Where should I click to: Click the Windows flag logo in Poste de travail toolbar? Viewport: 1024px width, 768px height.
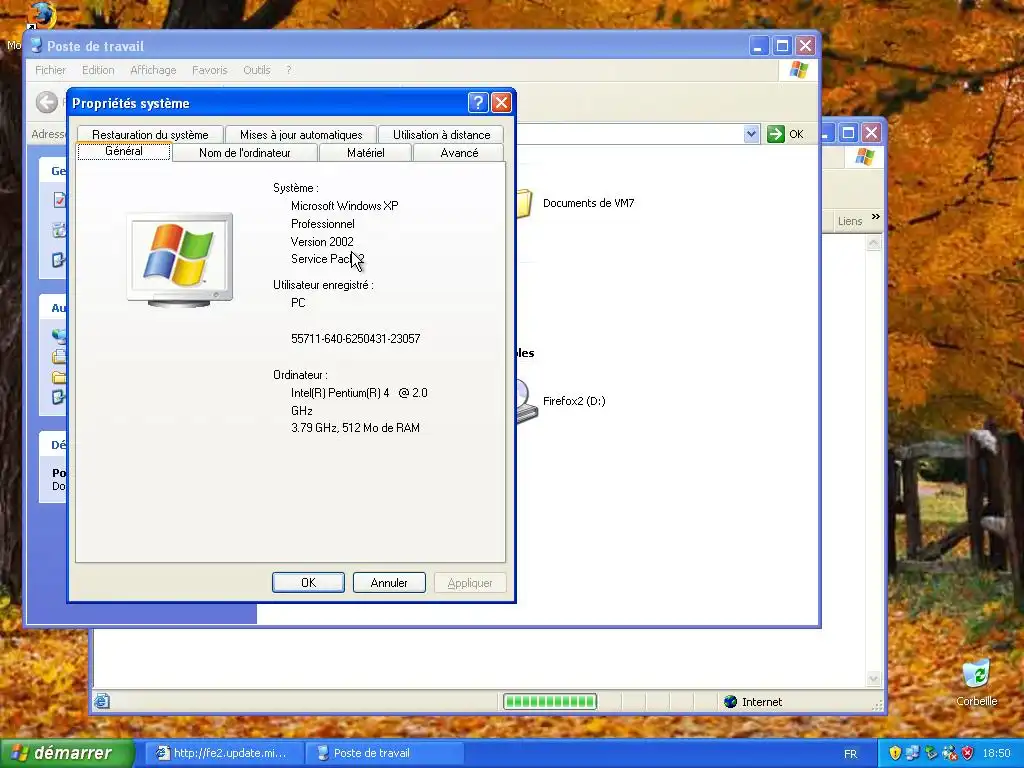(798, 70)
